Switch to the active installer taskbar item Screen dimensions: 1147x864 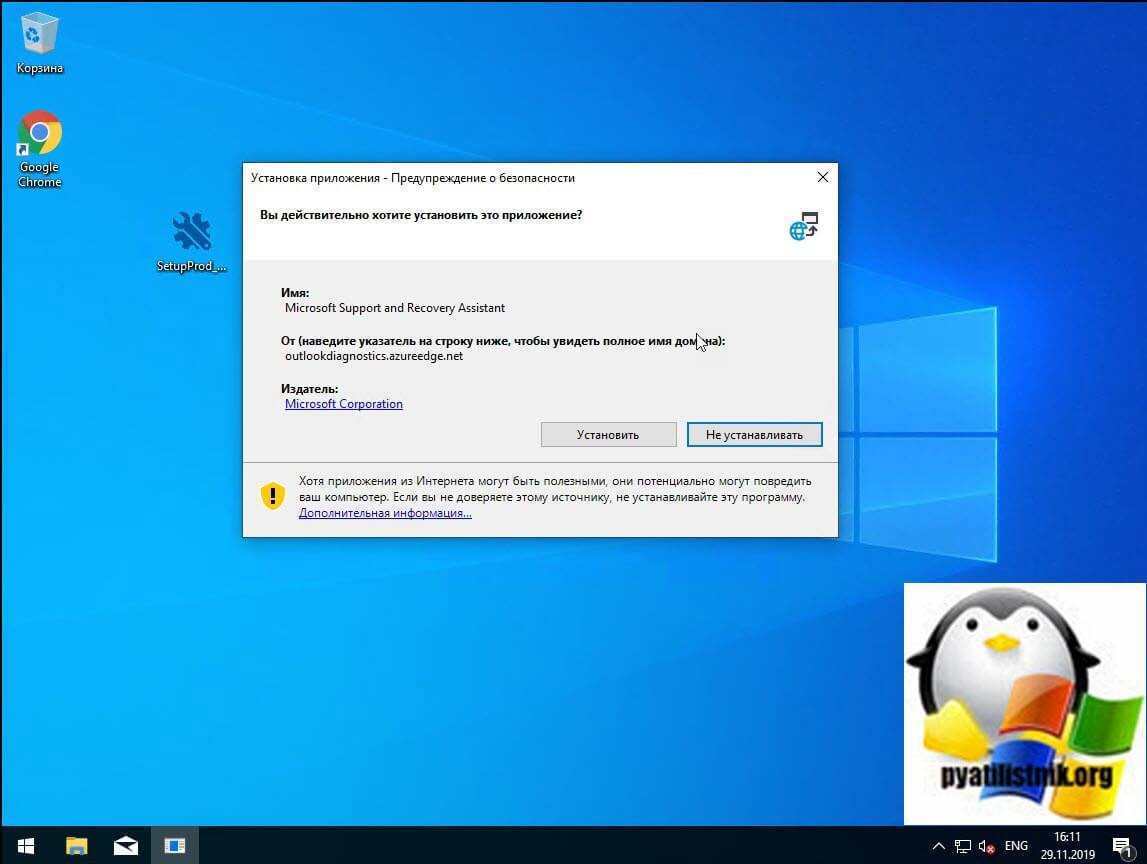click(x=175, y=845)
